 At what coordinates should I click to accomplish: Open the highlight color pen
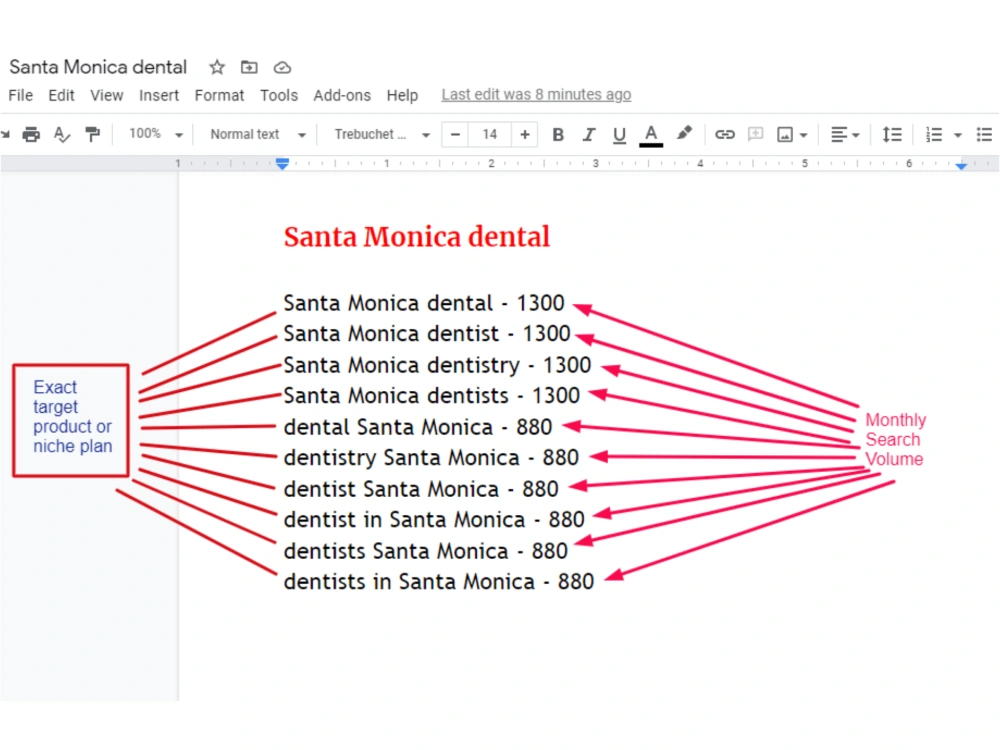click(684, 133)
